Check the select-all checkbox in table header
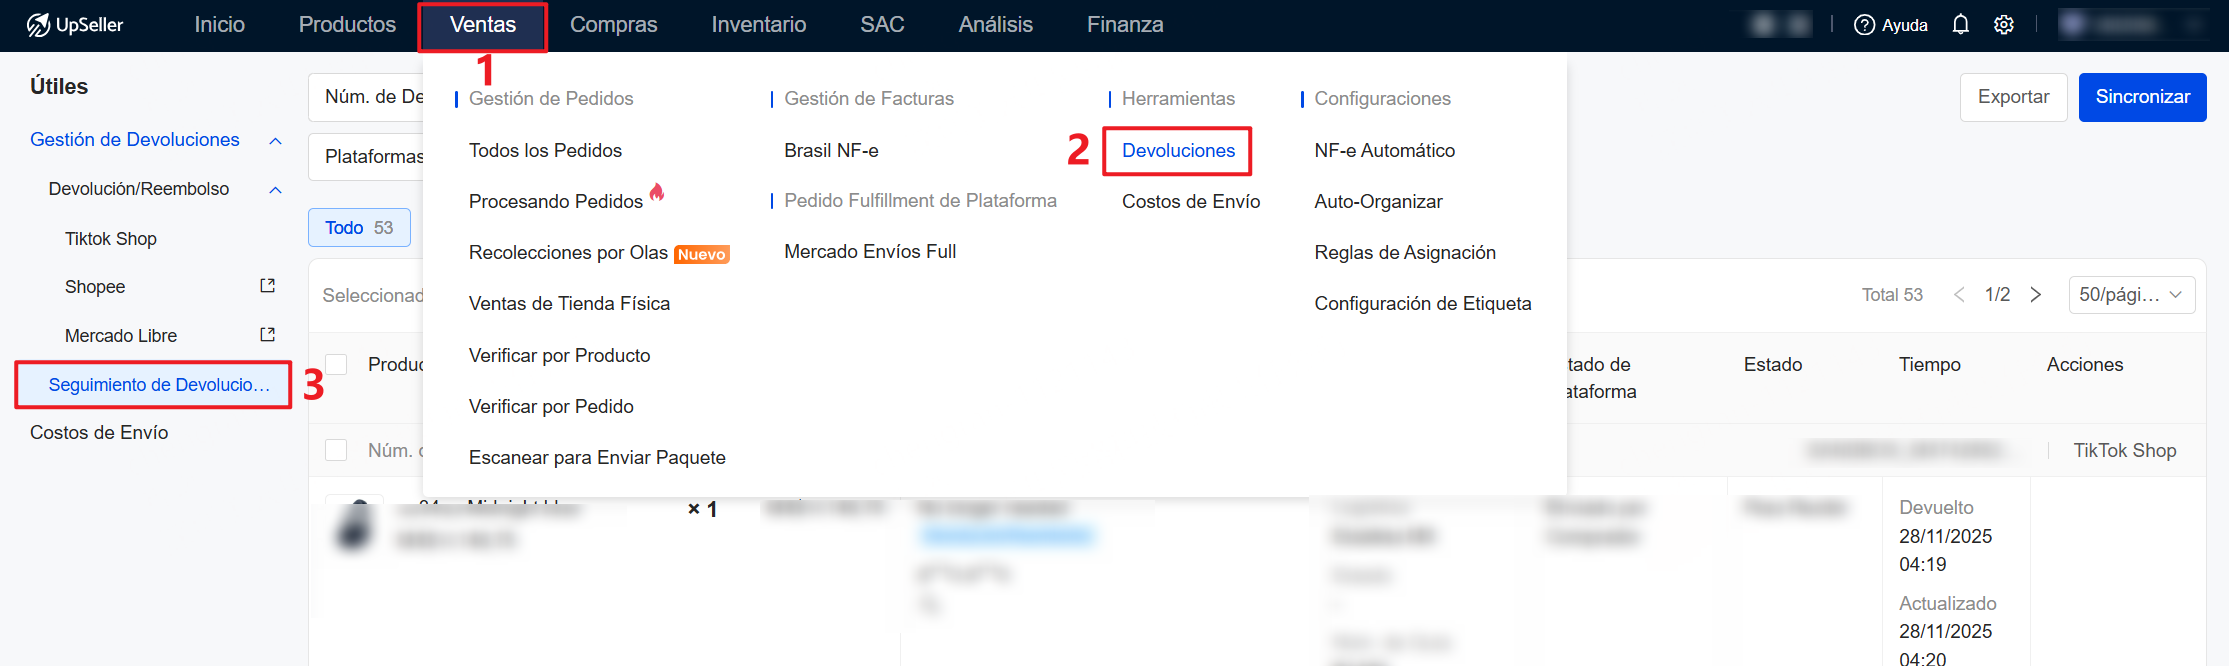Viewport: 2229px width, 666px height. pos(337,365)
